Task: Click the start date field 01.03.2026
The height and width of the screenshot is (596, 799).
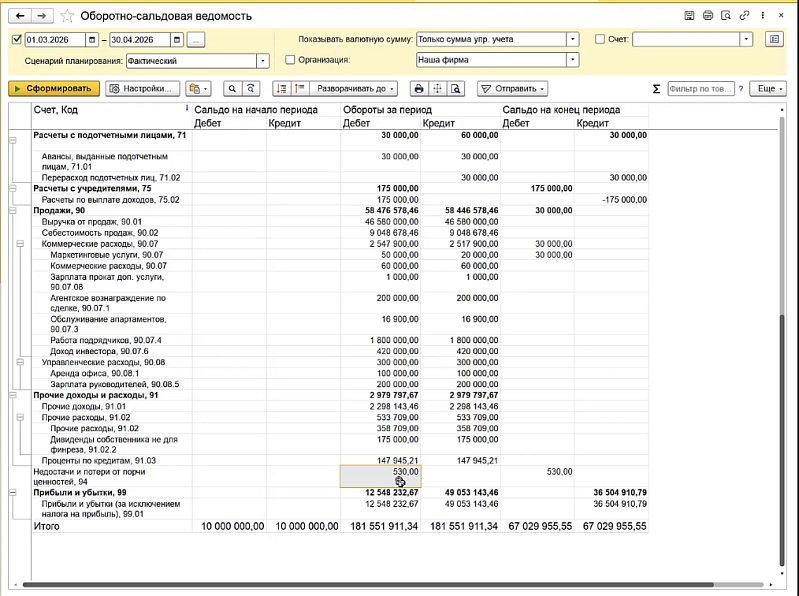Action: point(55,39)
